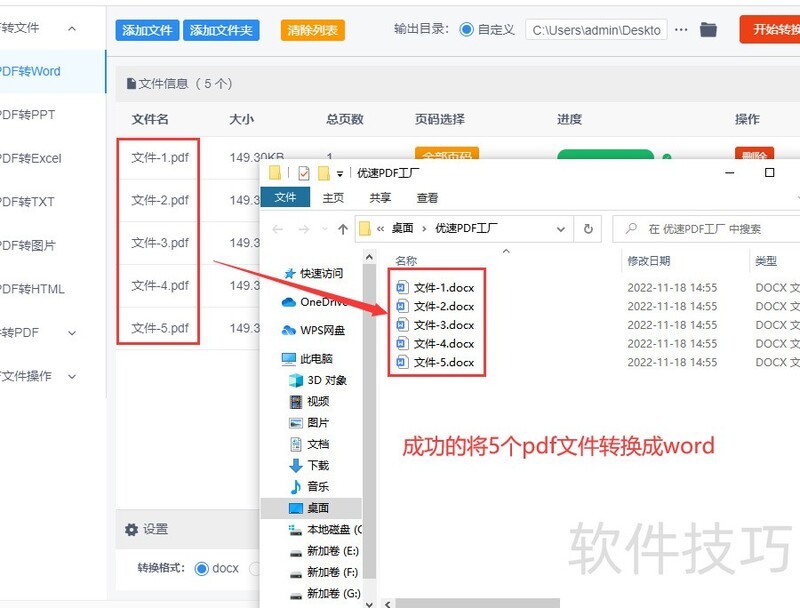
Task: Click the 设置 gear icon
Action: pyautogui.click(x=131, y=529)
